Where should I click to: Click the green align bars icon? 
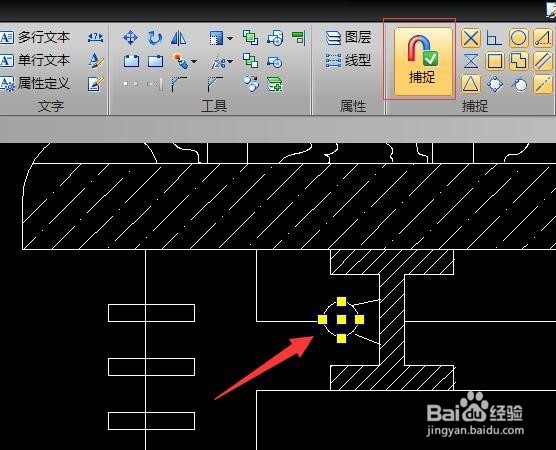pos(299,37)
